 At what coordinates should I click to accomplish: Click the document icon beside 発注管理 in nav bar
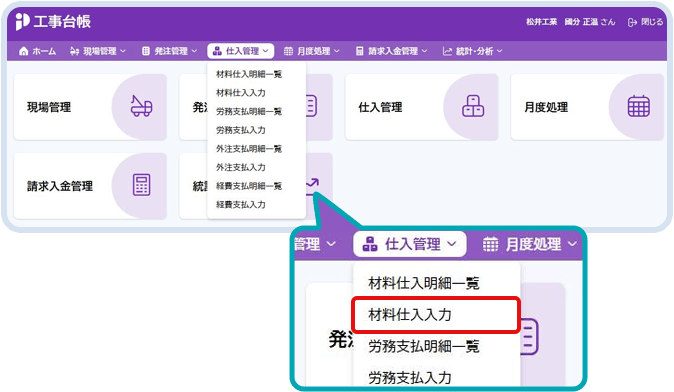[146, 51]
